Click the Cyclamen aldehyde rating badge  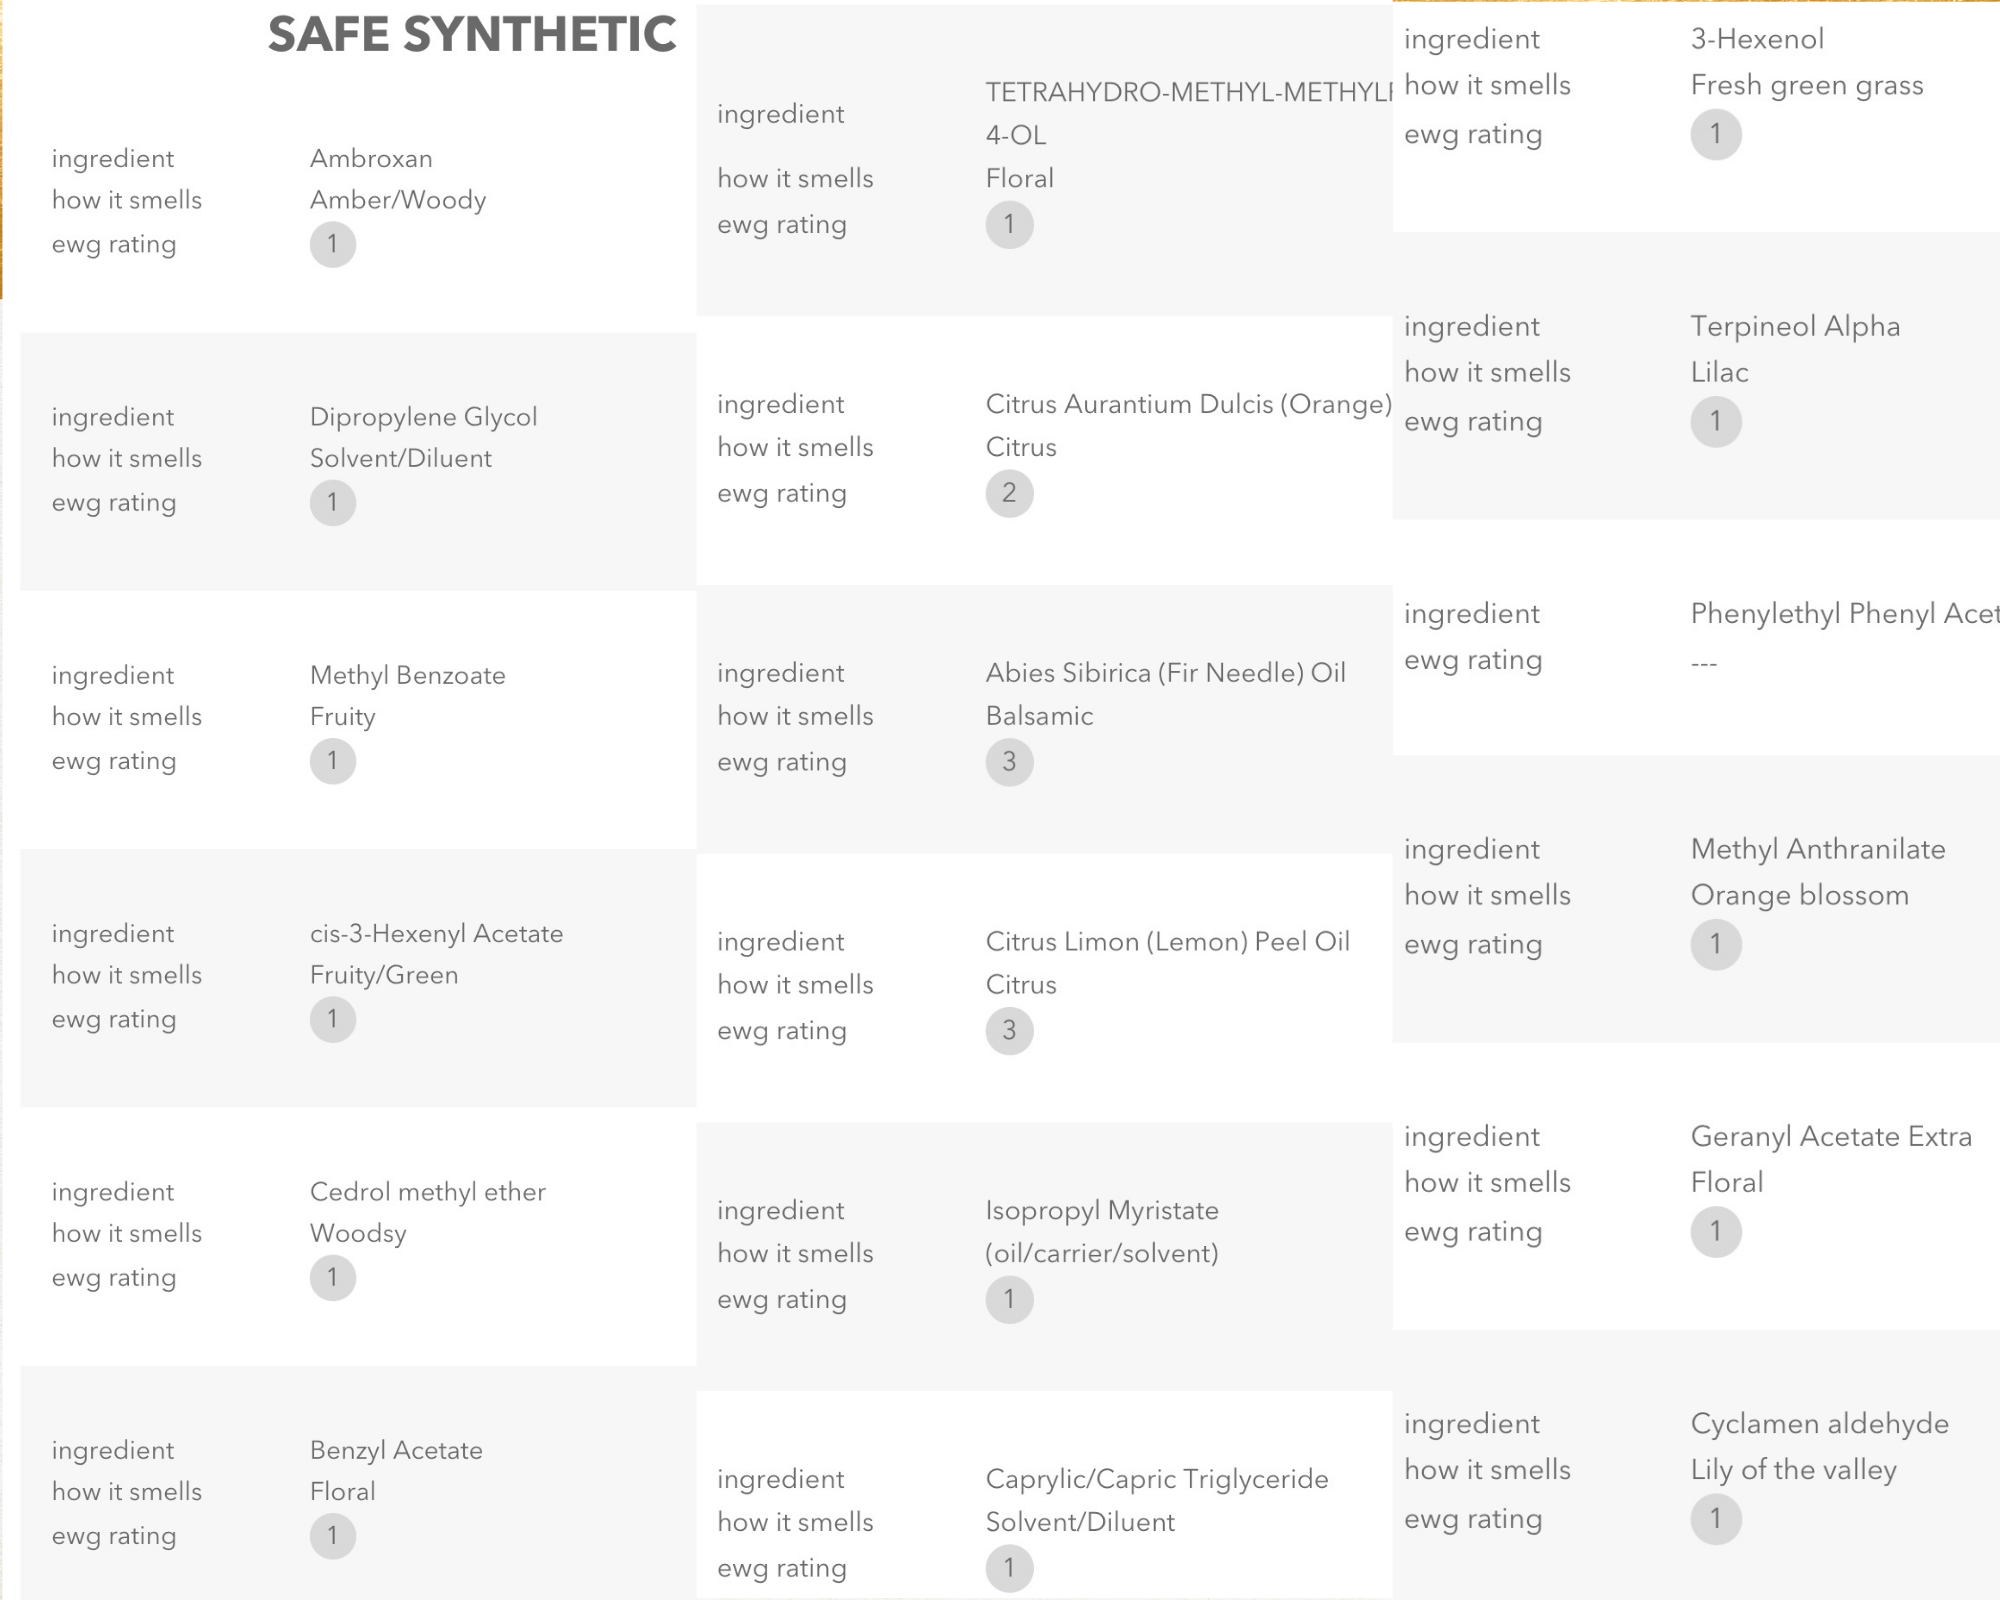1716,1518
